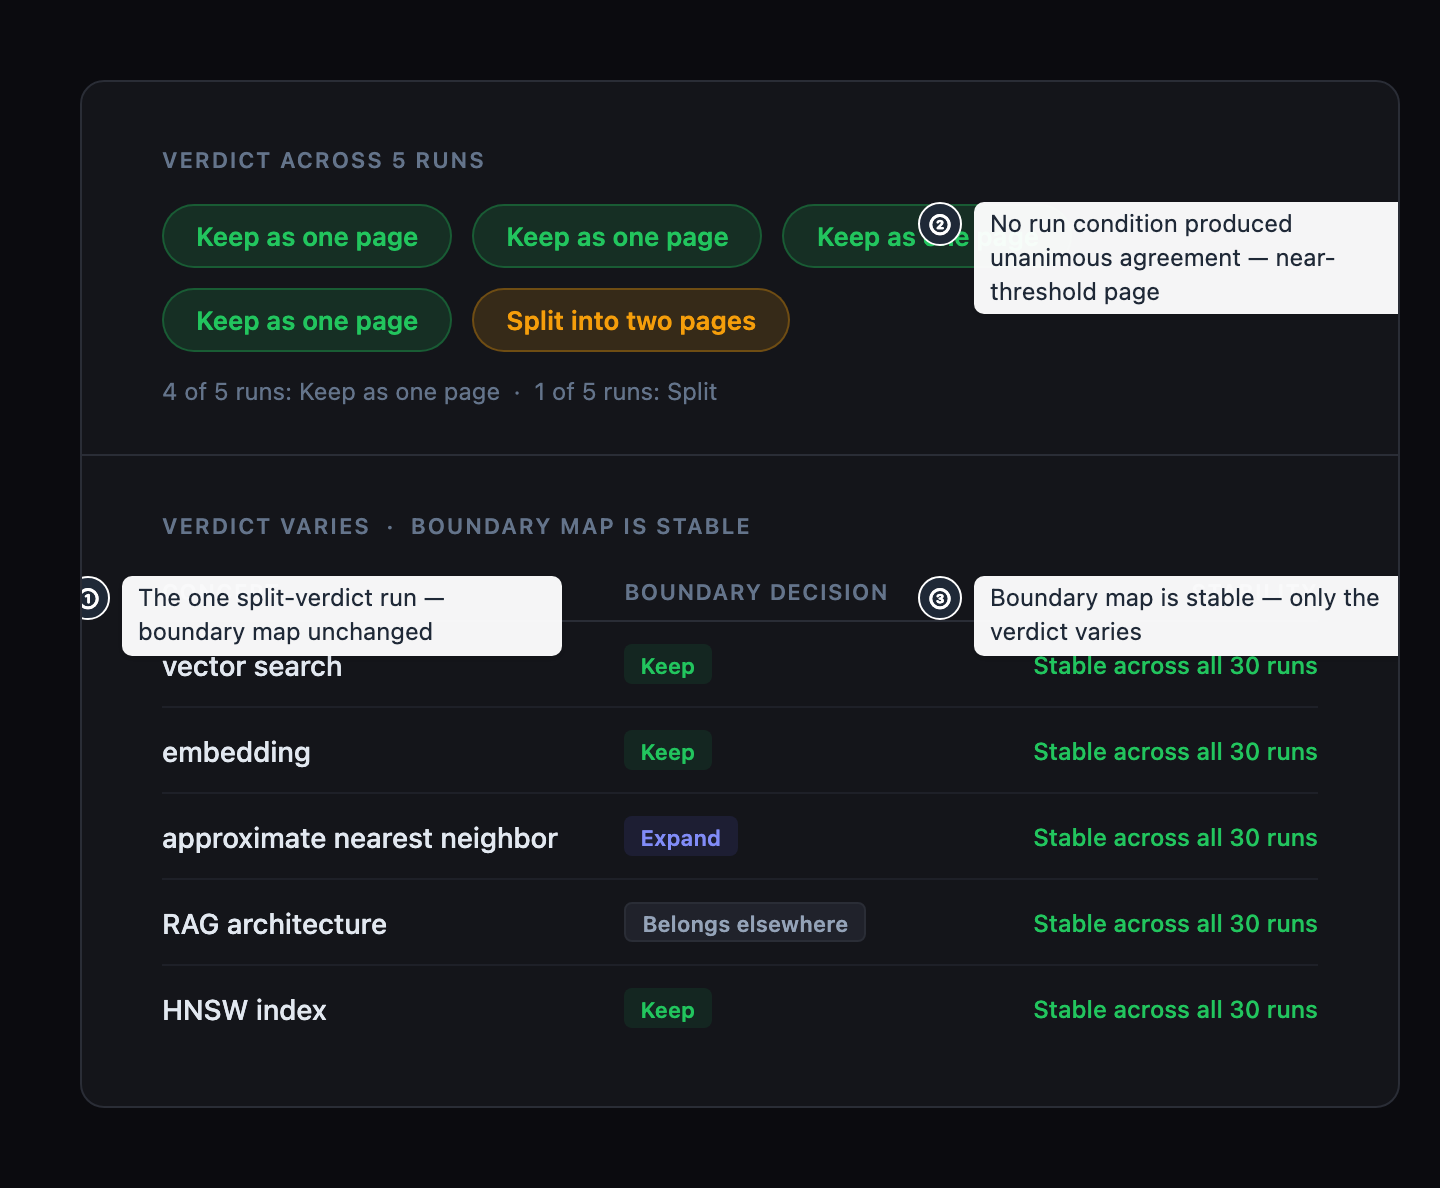
Task: Click the Keep badge for HNSW index
Action: click(x=668, y=1009)
